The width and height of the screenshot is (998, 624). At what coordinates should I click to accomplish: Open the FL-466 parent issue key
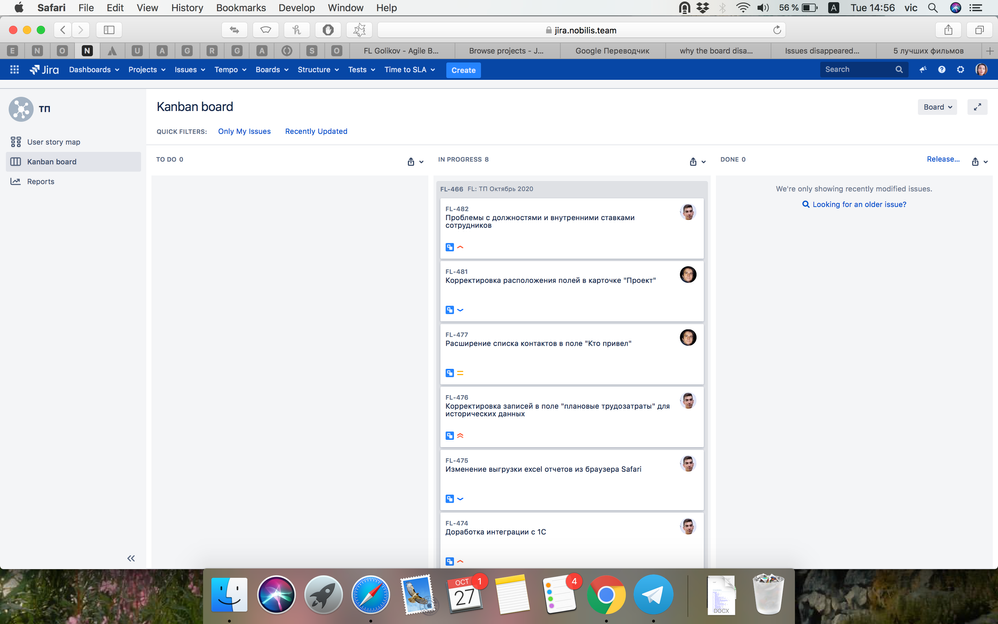(452, 189)
